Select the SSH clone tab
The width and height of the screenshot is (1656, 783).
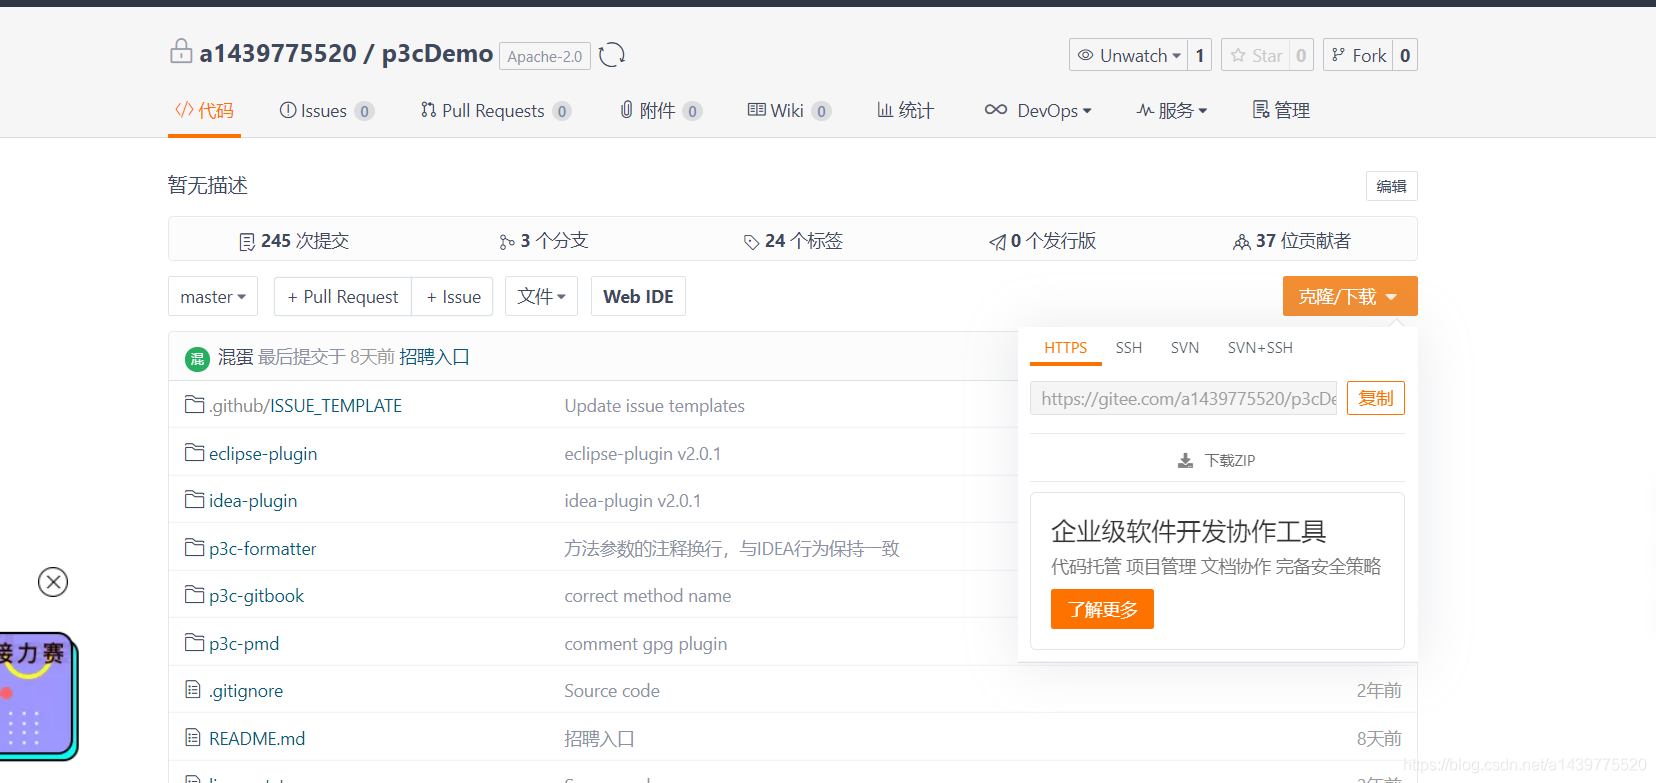click(1129, 348)
